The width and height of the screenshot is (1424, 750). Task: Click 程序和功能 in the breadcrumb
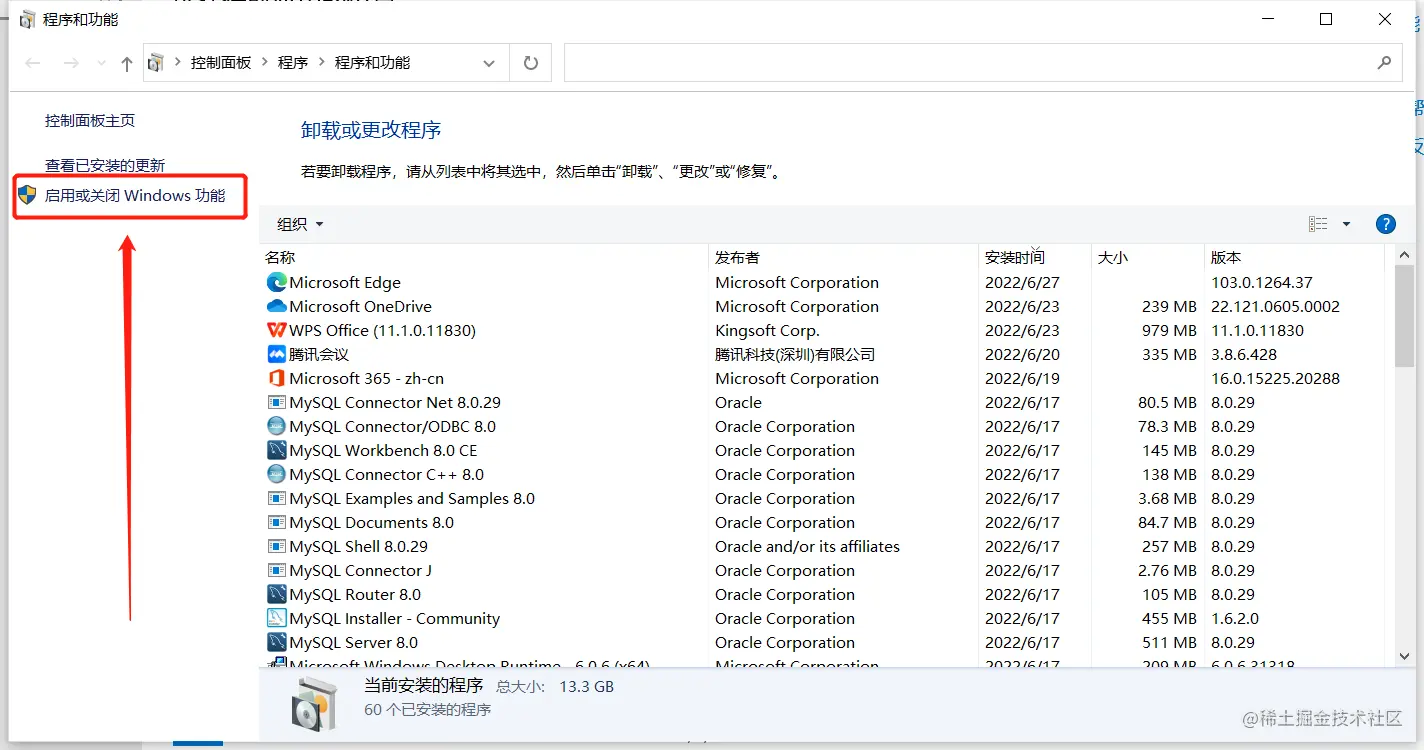pos(372,62)
